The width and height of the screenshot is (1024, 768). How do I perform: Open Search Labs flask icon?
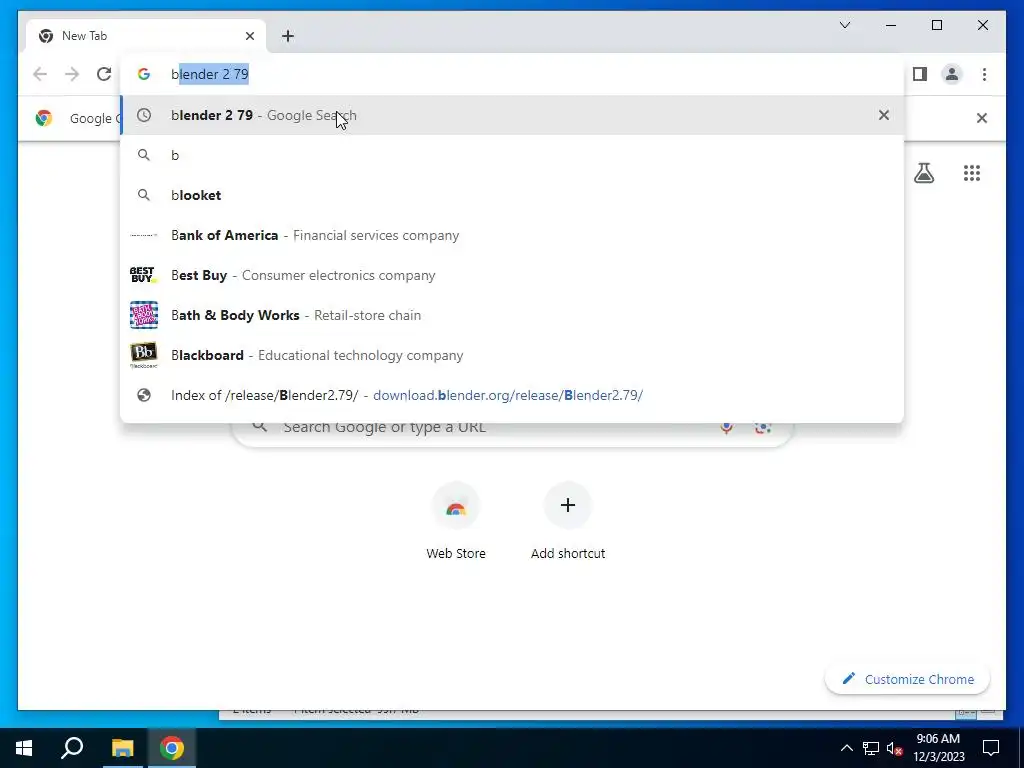[x=923, y=173]
